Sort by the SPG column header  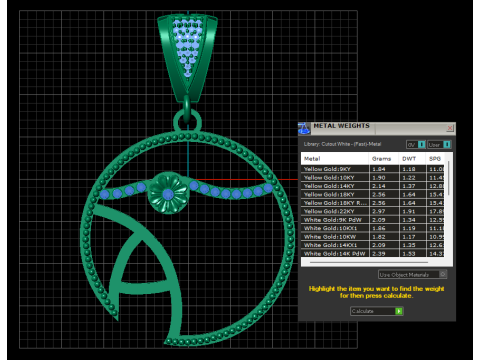(435, 159)
